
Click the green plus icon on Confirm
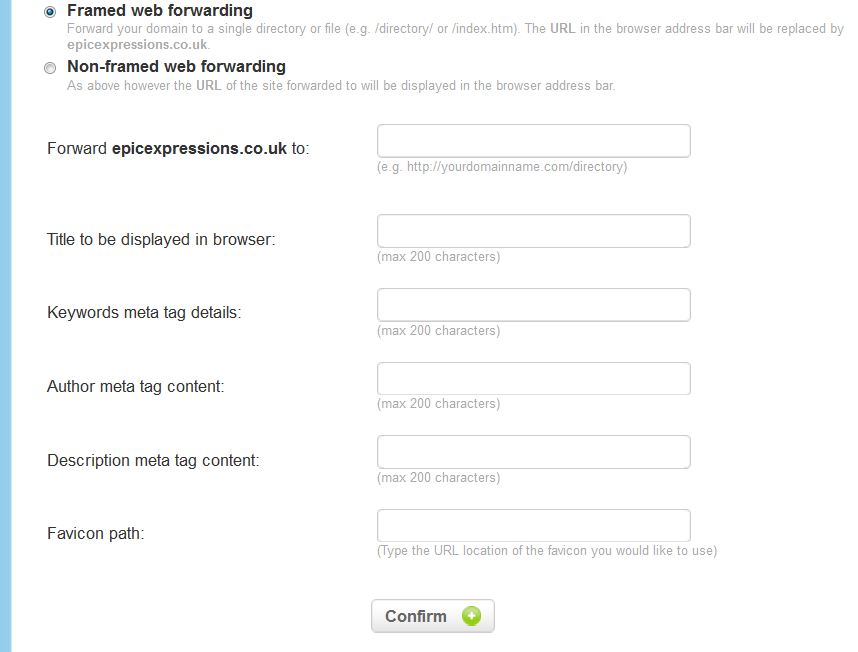471,616
